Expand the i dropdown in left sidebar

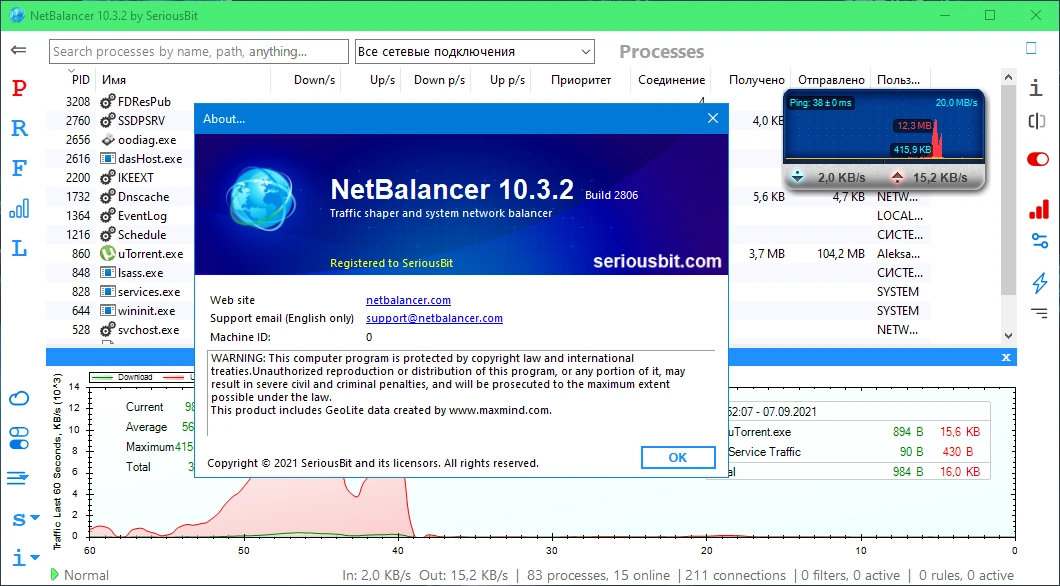[26, 558]
